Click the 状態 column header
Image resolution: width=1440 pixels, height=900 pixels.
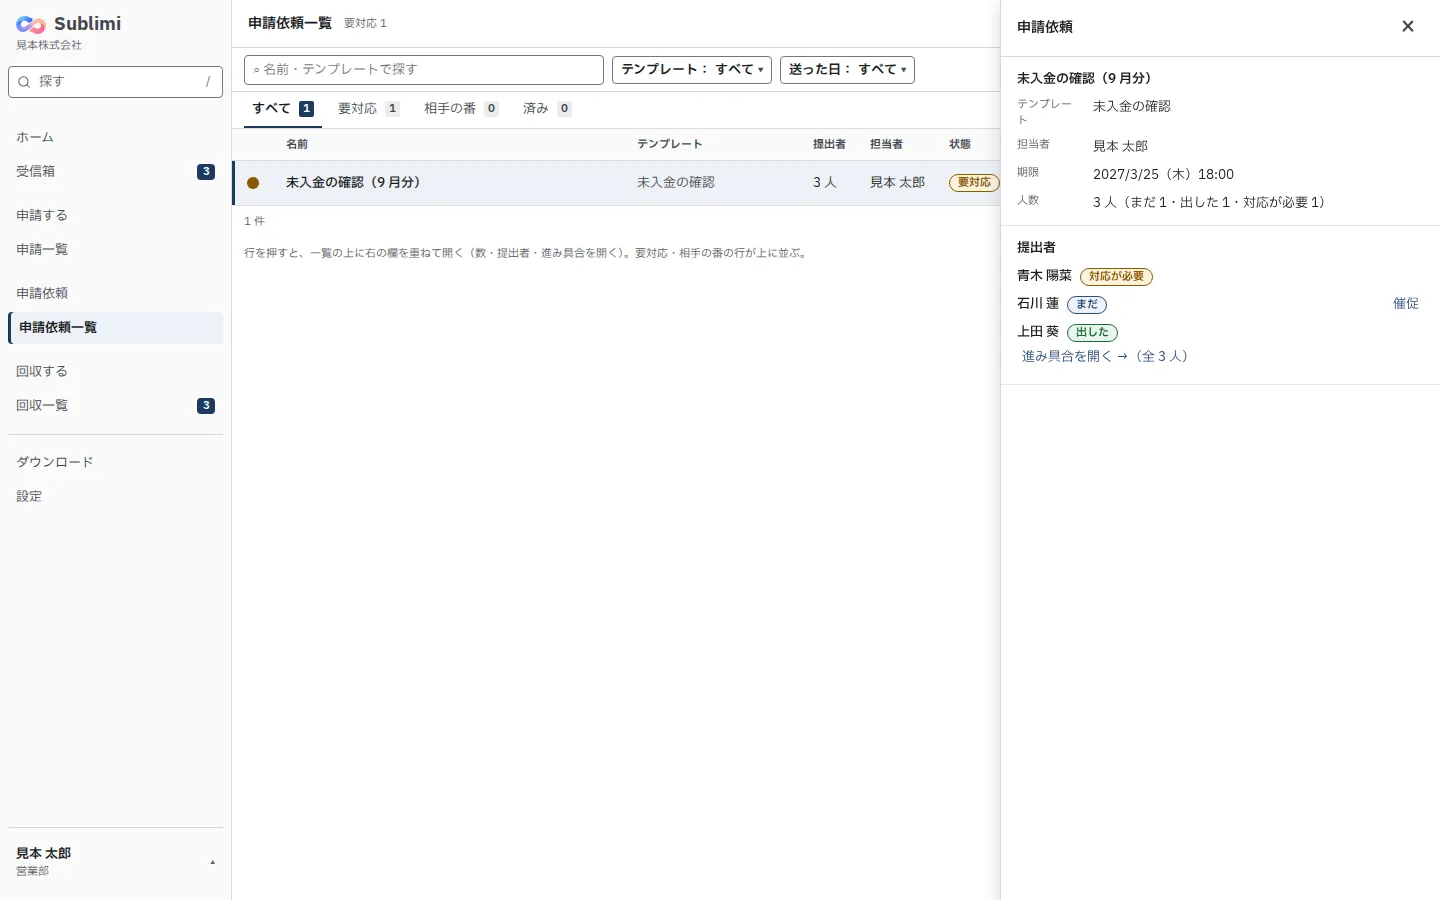(960, 145)
